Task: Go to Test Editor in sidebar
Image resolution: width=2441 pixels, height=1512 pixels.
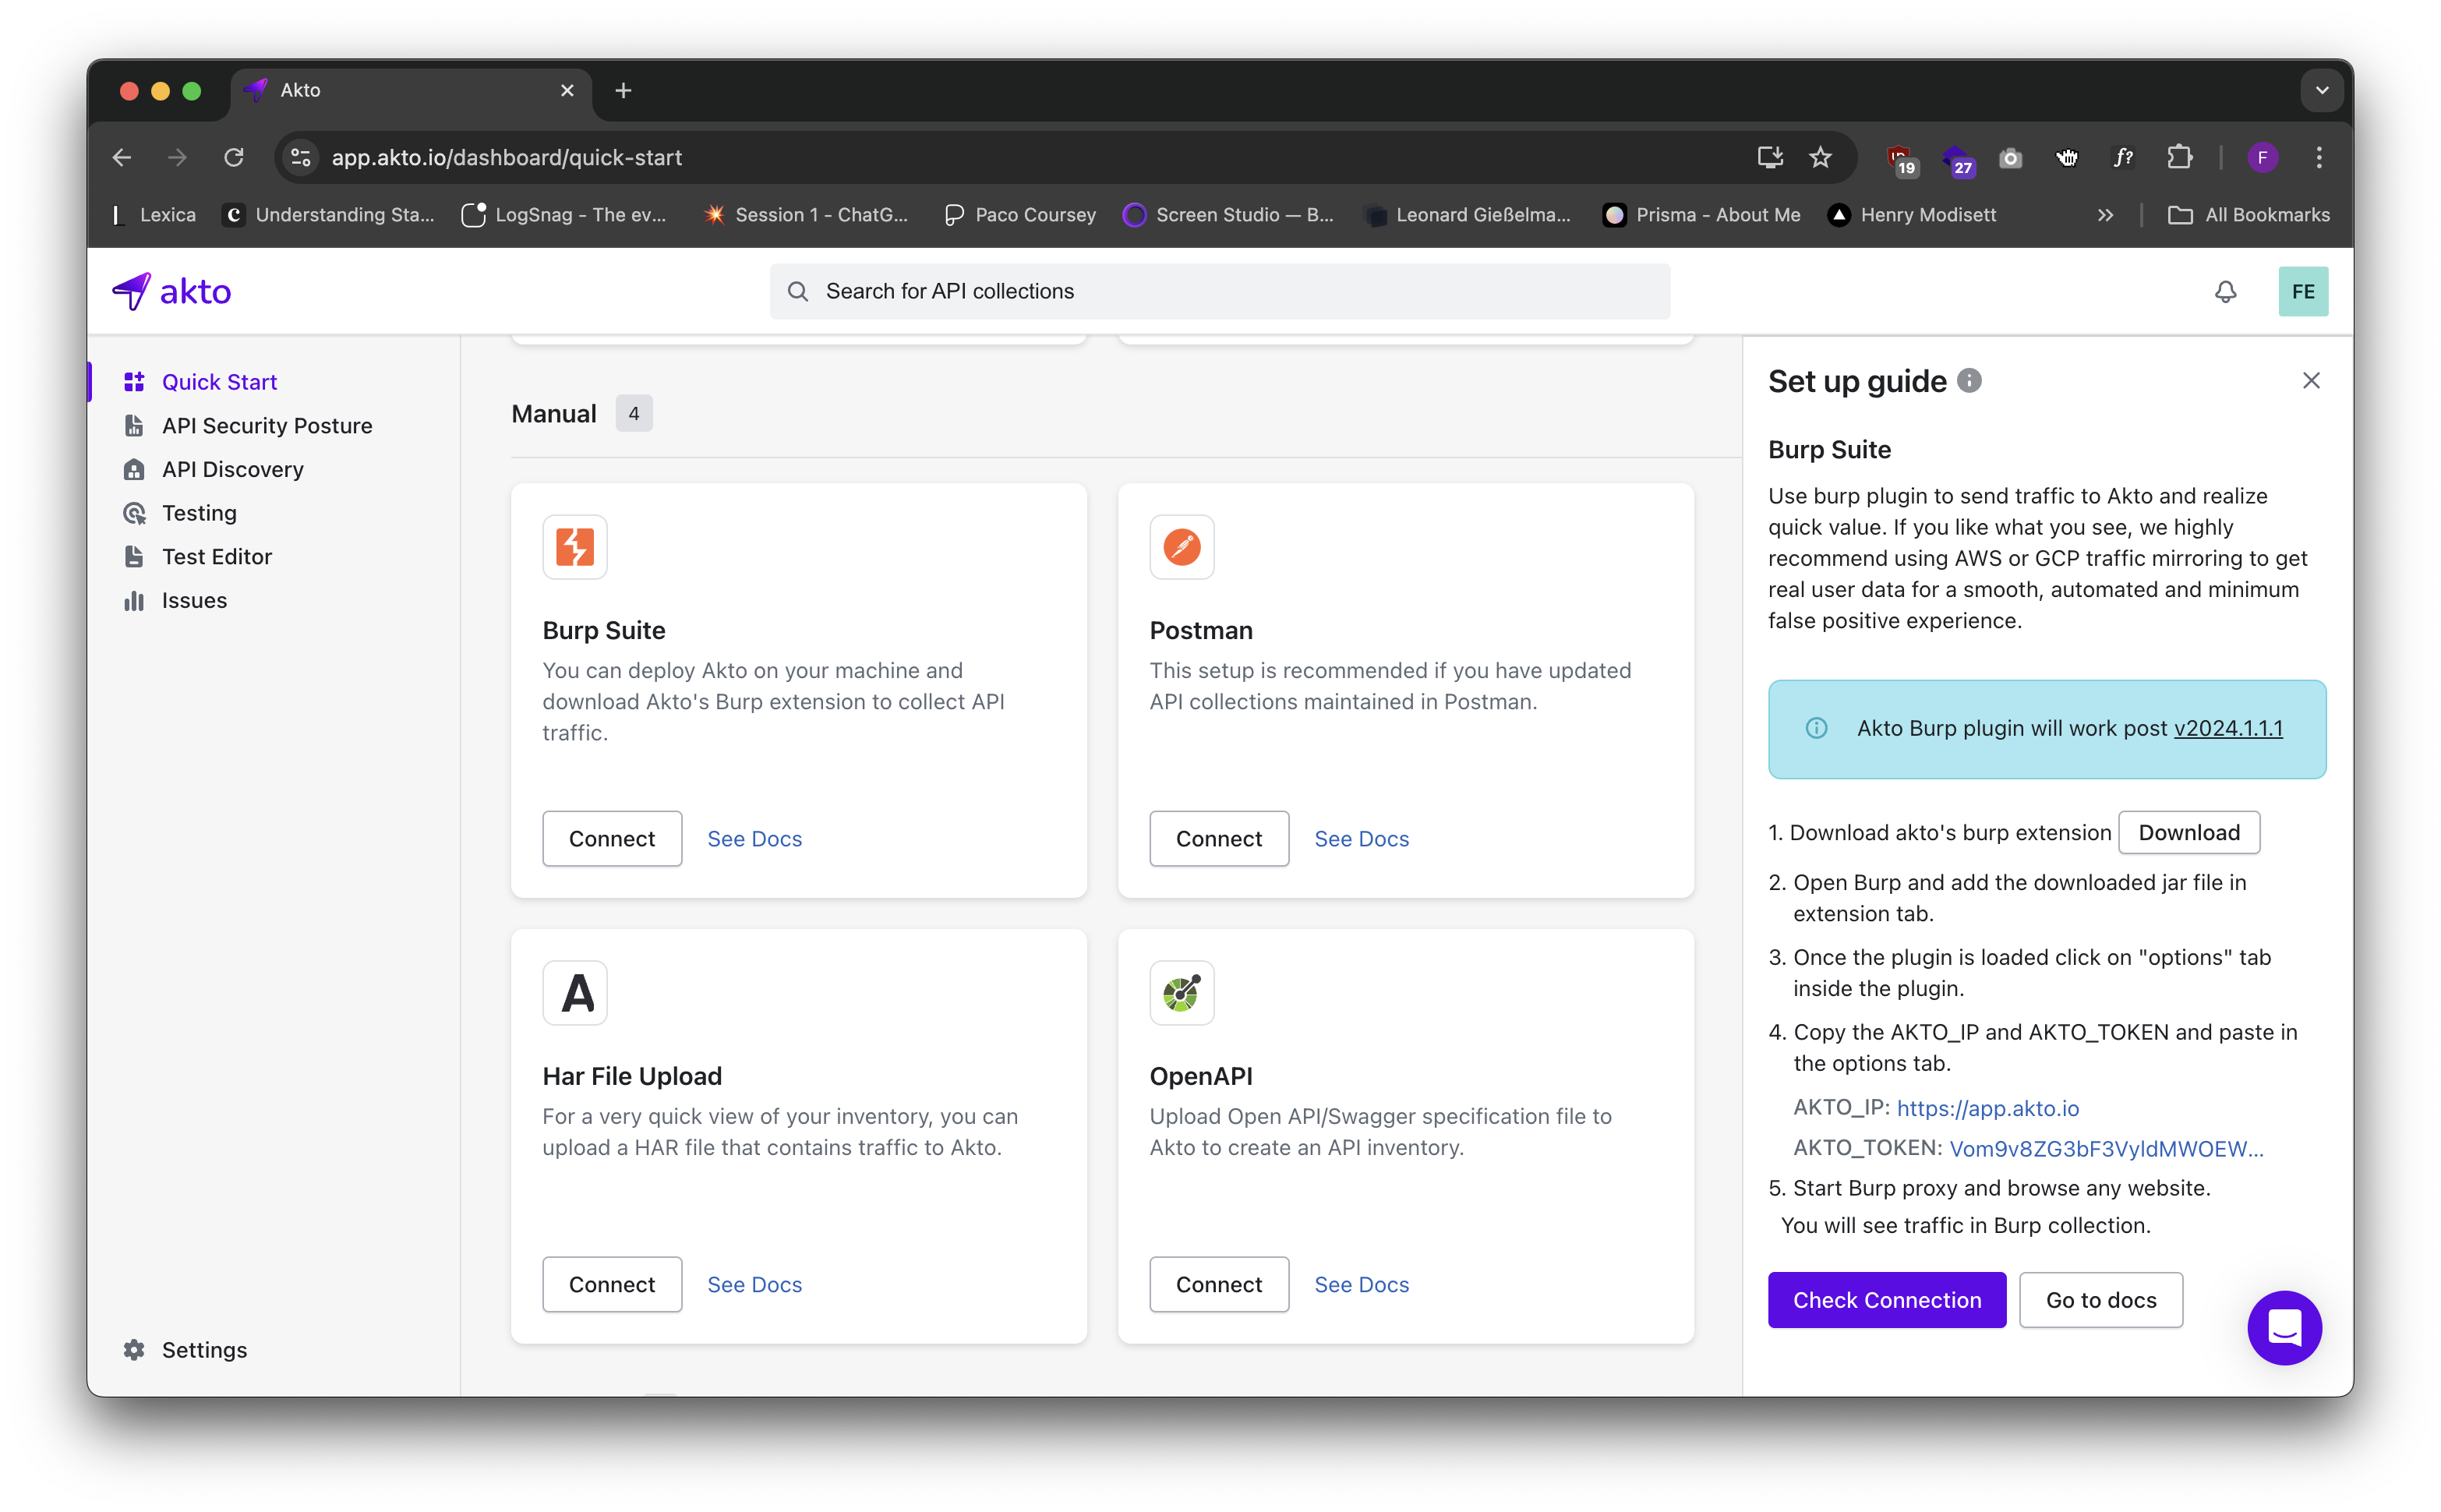Action: point(216,556)
